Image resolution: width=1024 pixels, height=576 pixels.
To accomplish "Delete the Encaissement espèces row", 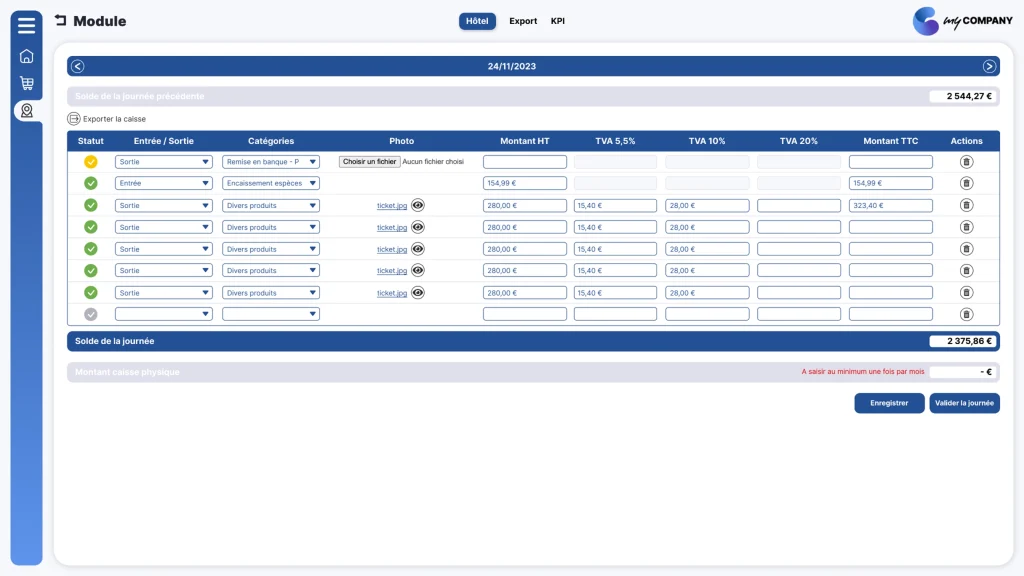I will (967, 183).
